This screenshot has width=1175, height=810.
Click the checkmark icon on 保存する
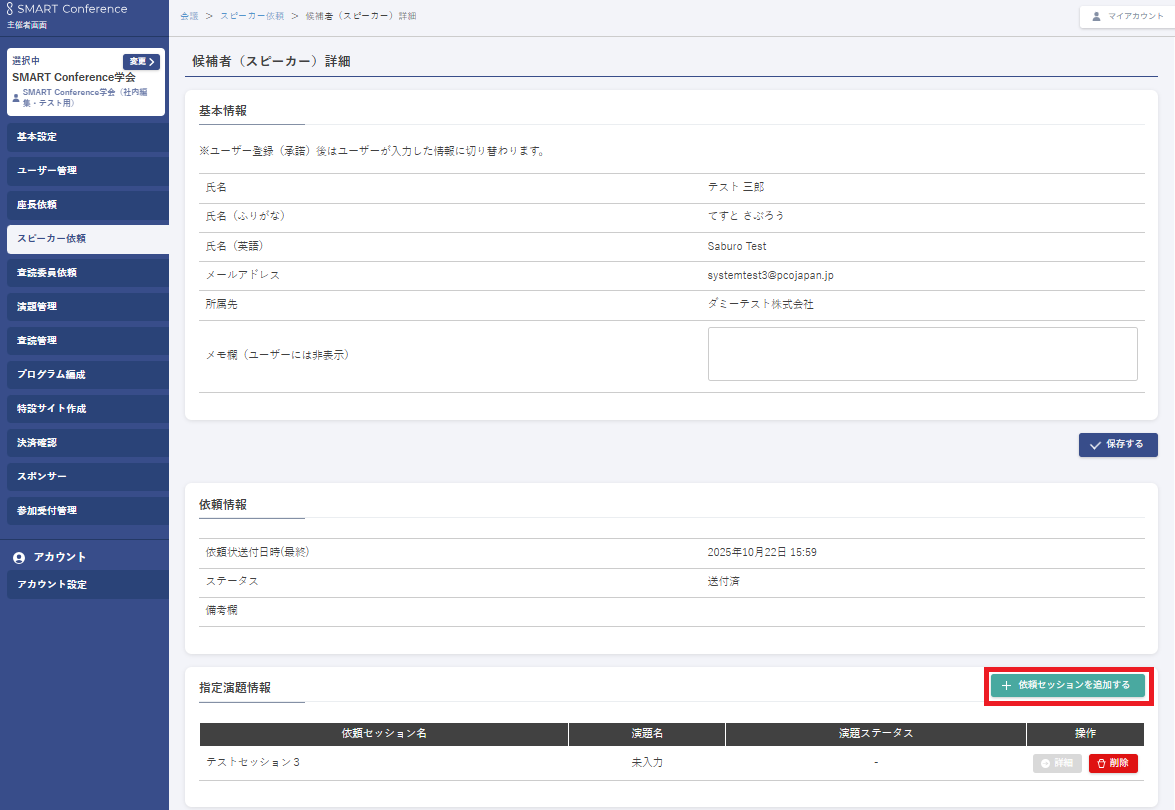click(x=1095, y=445)
